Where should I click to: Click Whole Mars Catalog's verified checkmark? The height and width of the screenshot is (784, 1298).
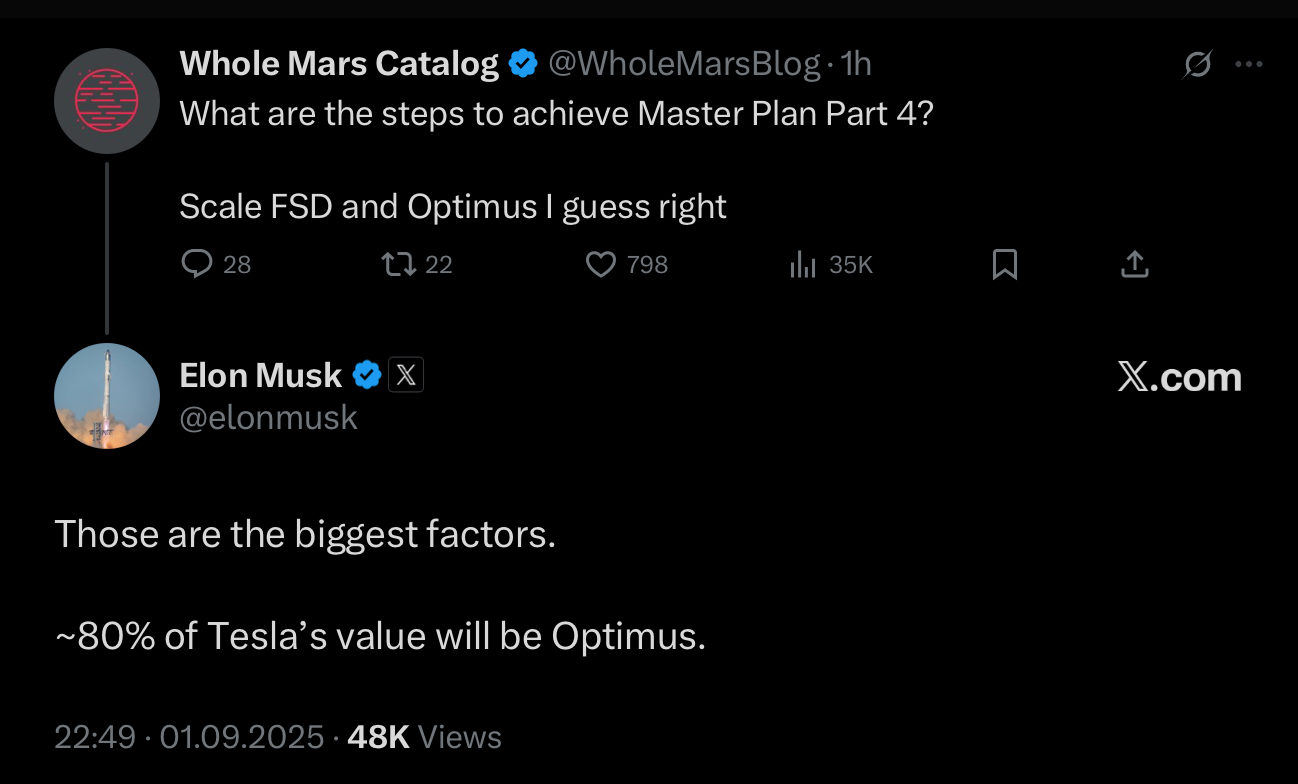pos(522,62)
